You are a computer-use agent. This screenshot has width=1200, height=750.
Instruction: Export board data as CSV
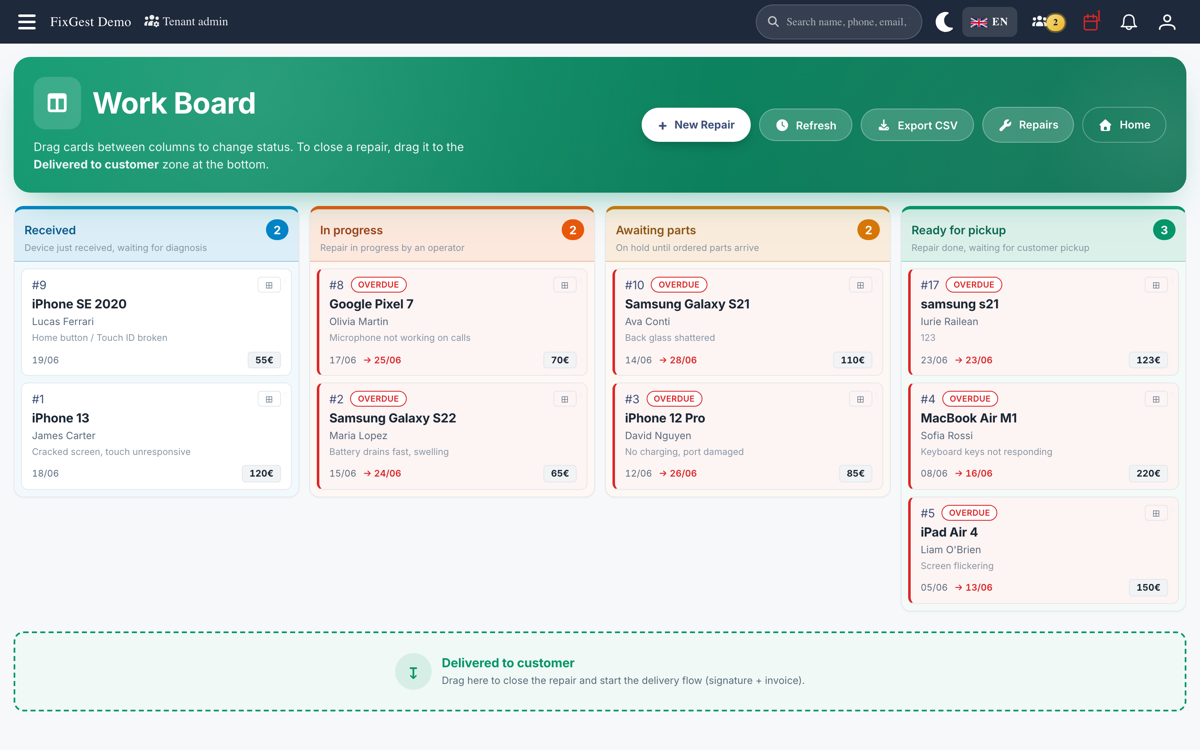pyautogui.click(x=917, y=125)
